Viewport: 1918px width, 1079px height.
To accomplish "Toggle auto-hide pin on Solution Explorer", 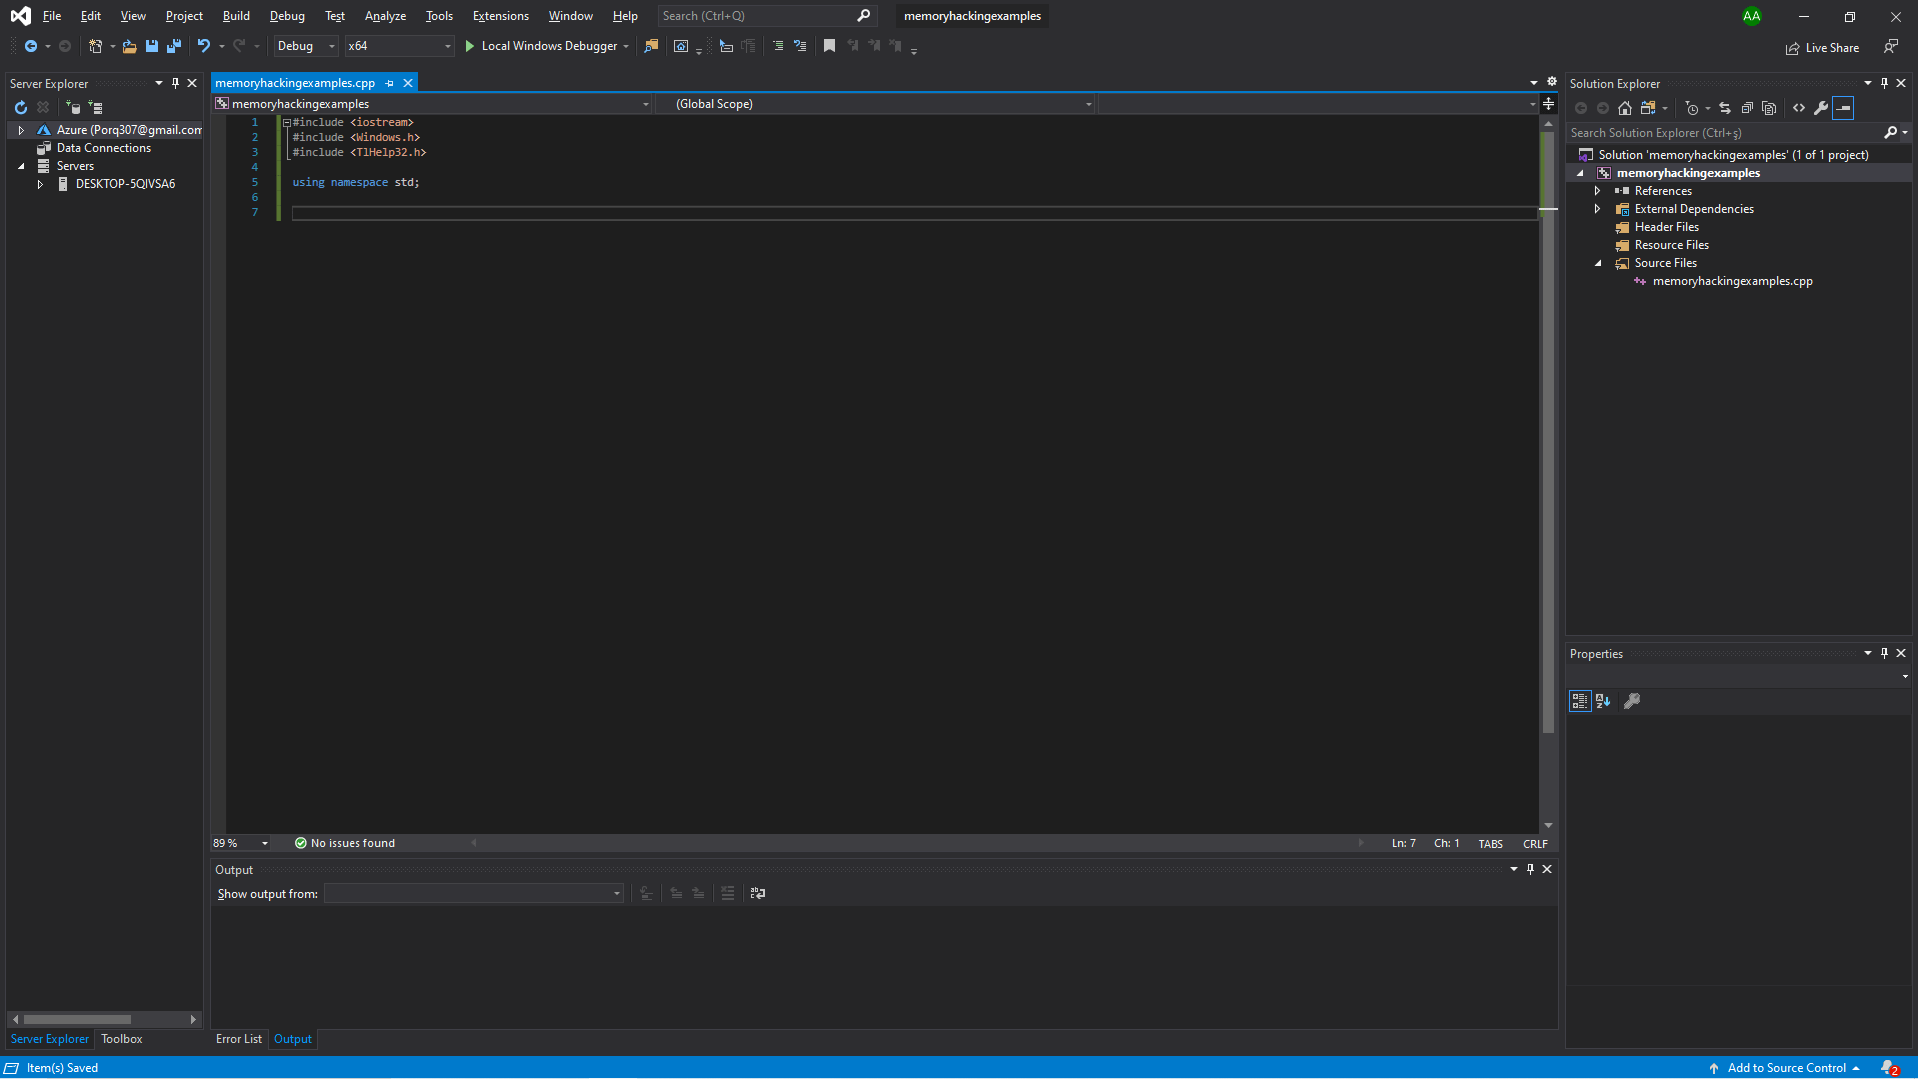I will click(1884, 83).
